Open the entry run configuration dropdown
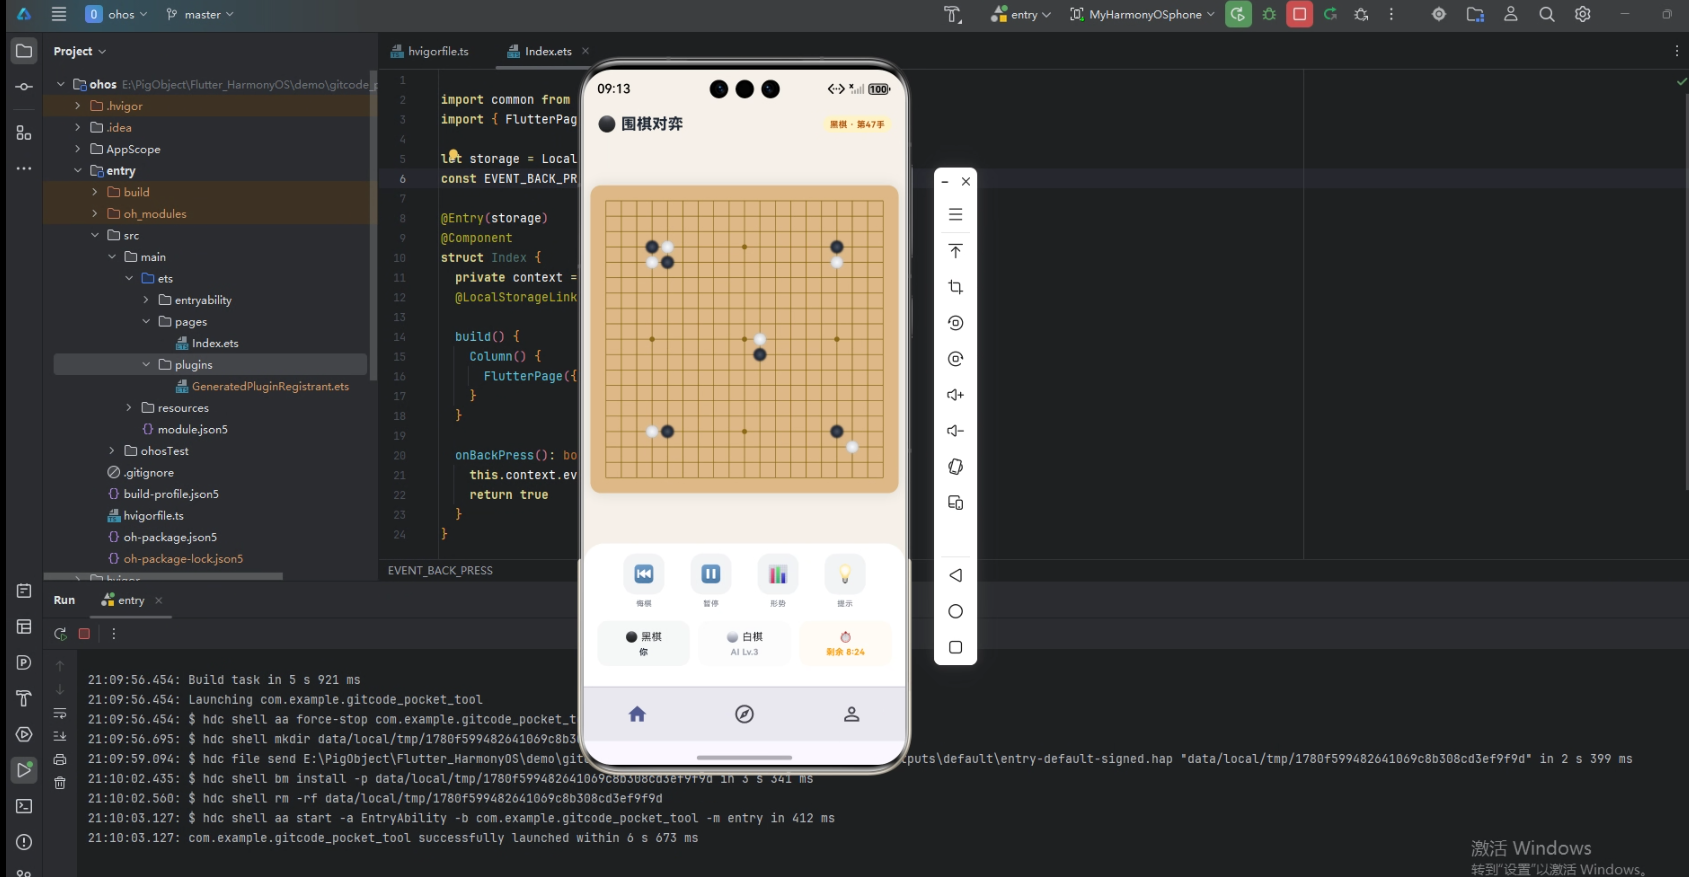 (1020, 14)
